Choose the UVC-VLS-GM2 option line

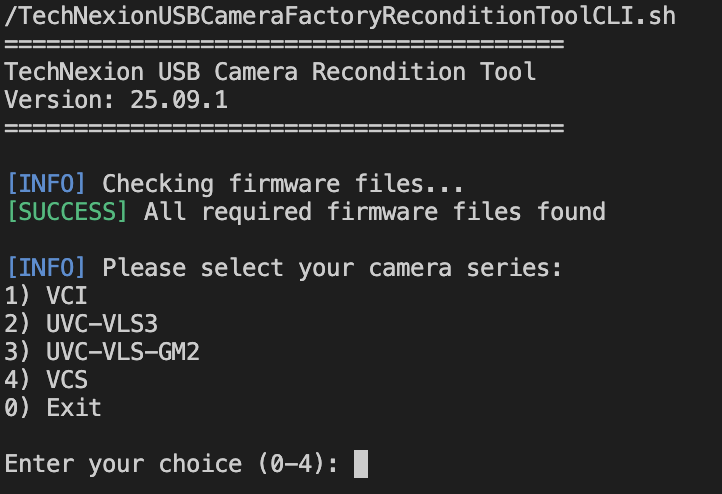click(x=102, y=352)
